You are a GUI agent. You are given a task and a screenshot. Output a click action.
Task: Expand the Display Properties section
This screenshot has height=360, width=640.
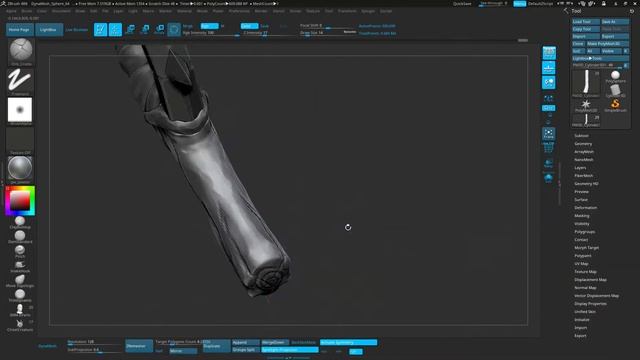click(x=590, y=304)
